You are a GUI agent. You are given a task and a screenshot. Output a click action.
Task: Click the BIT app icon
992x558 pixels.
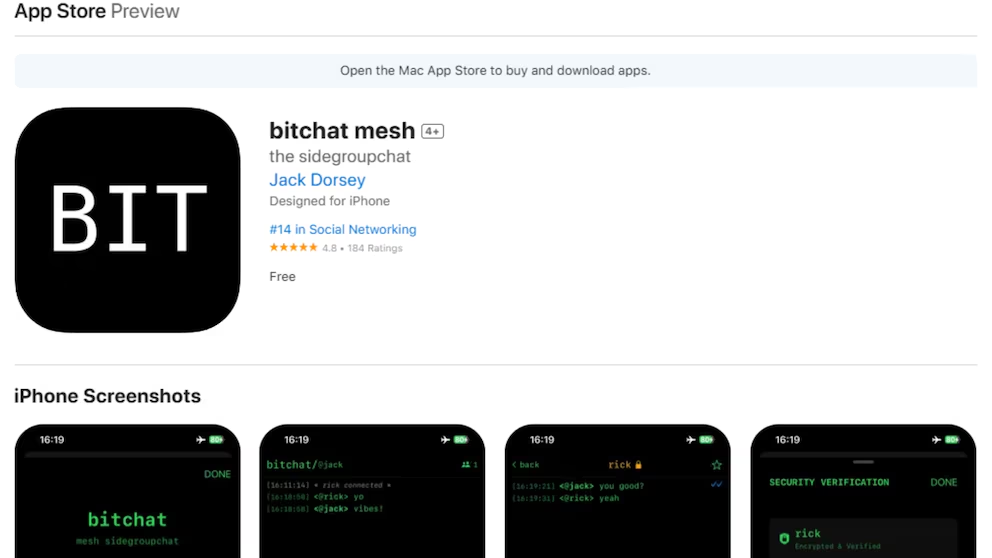pyautogui.click(x=128, y=220)
